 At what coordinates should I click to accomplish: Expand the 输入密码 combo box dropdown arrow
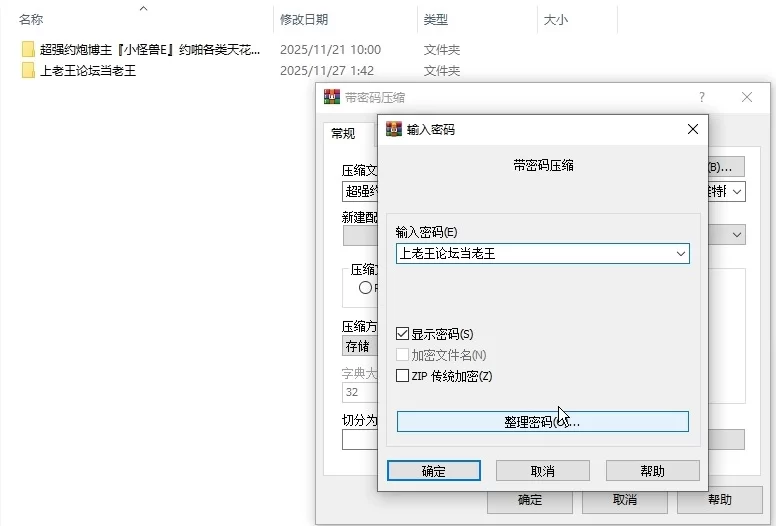point(680,254)
